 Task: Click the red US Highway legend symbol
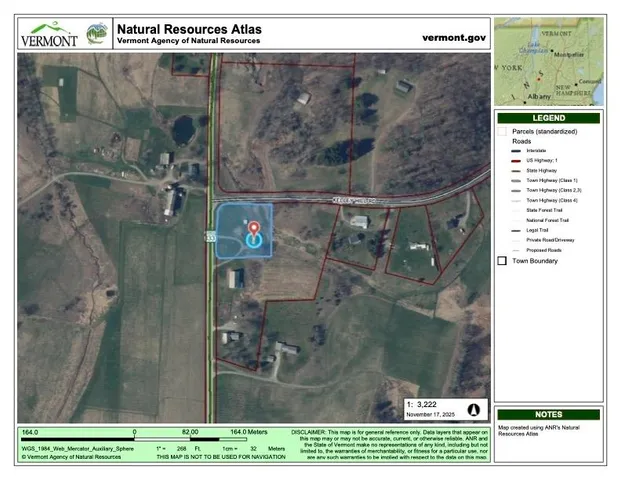516,161
